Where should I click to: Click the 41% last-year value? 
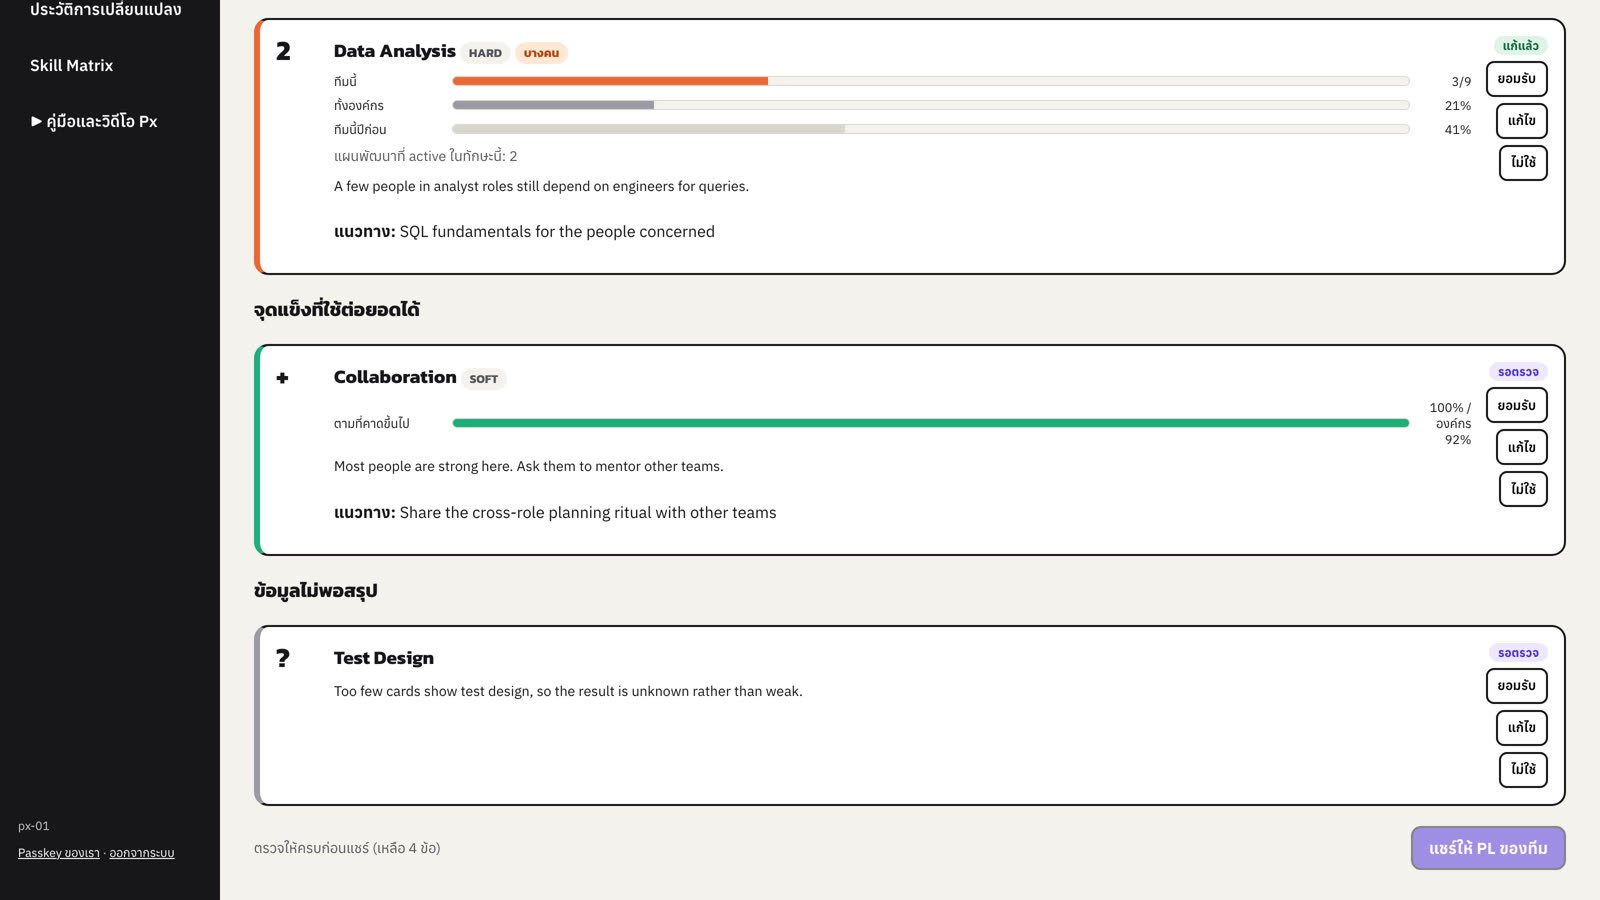click(1458, 130)
